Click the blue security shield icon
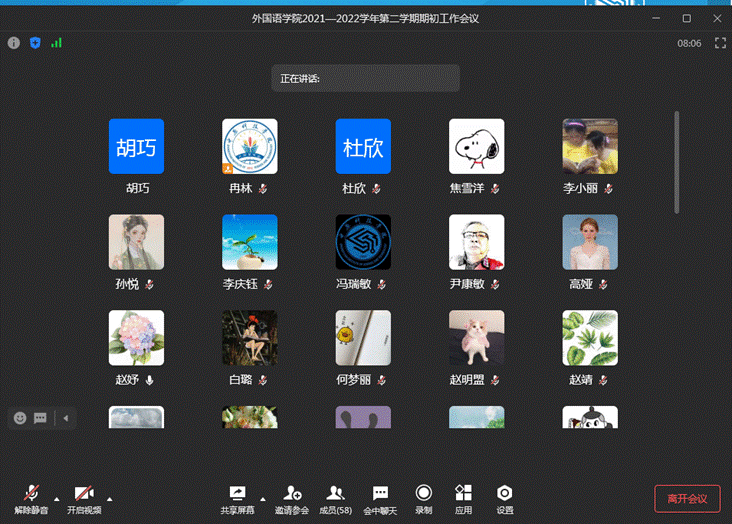The image size is (732, 524). click(35, 43)
